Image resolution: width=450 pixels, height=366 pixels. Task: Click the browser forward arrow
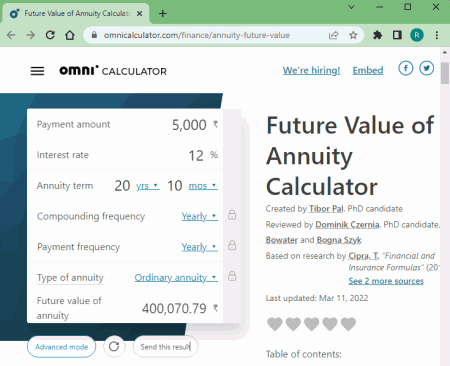(x=31, y=35)
